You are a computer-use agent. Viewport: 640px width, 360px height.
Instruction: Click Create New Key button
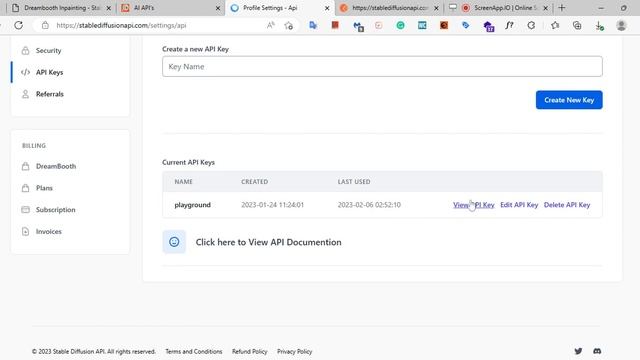pos(569,100)
